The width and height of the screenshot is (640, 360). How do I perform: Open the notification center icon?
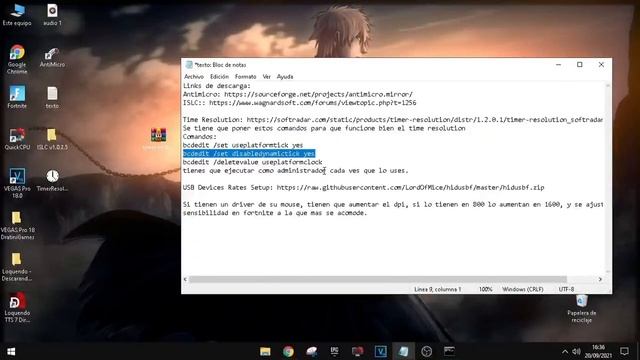point(624,351)
